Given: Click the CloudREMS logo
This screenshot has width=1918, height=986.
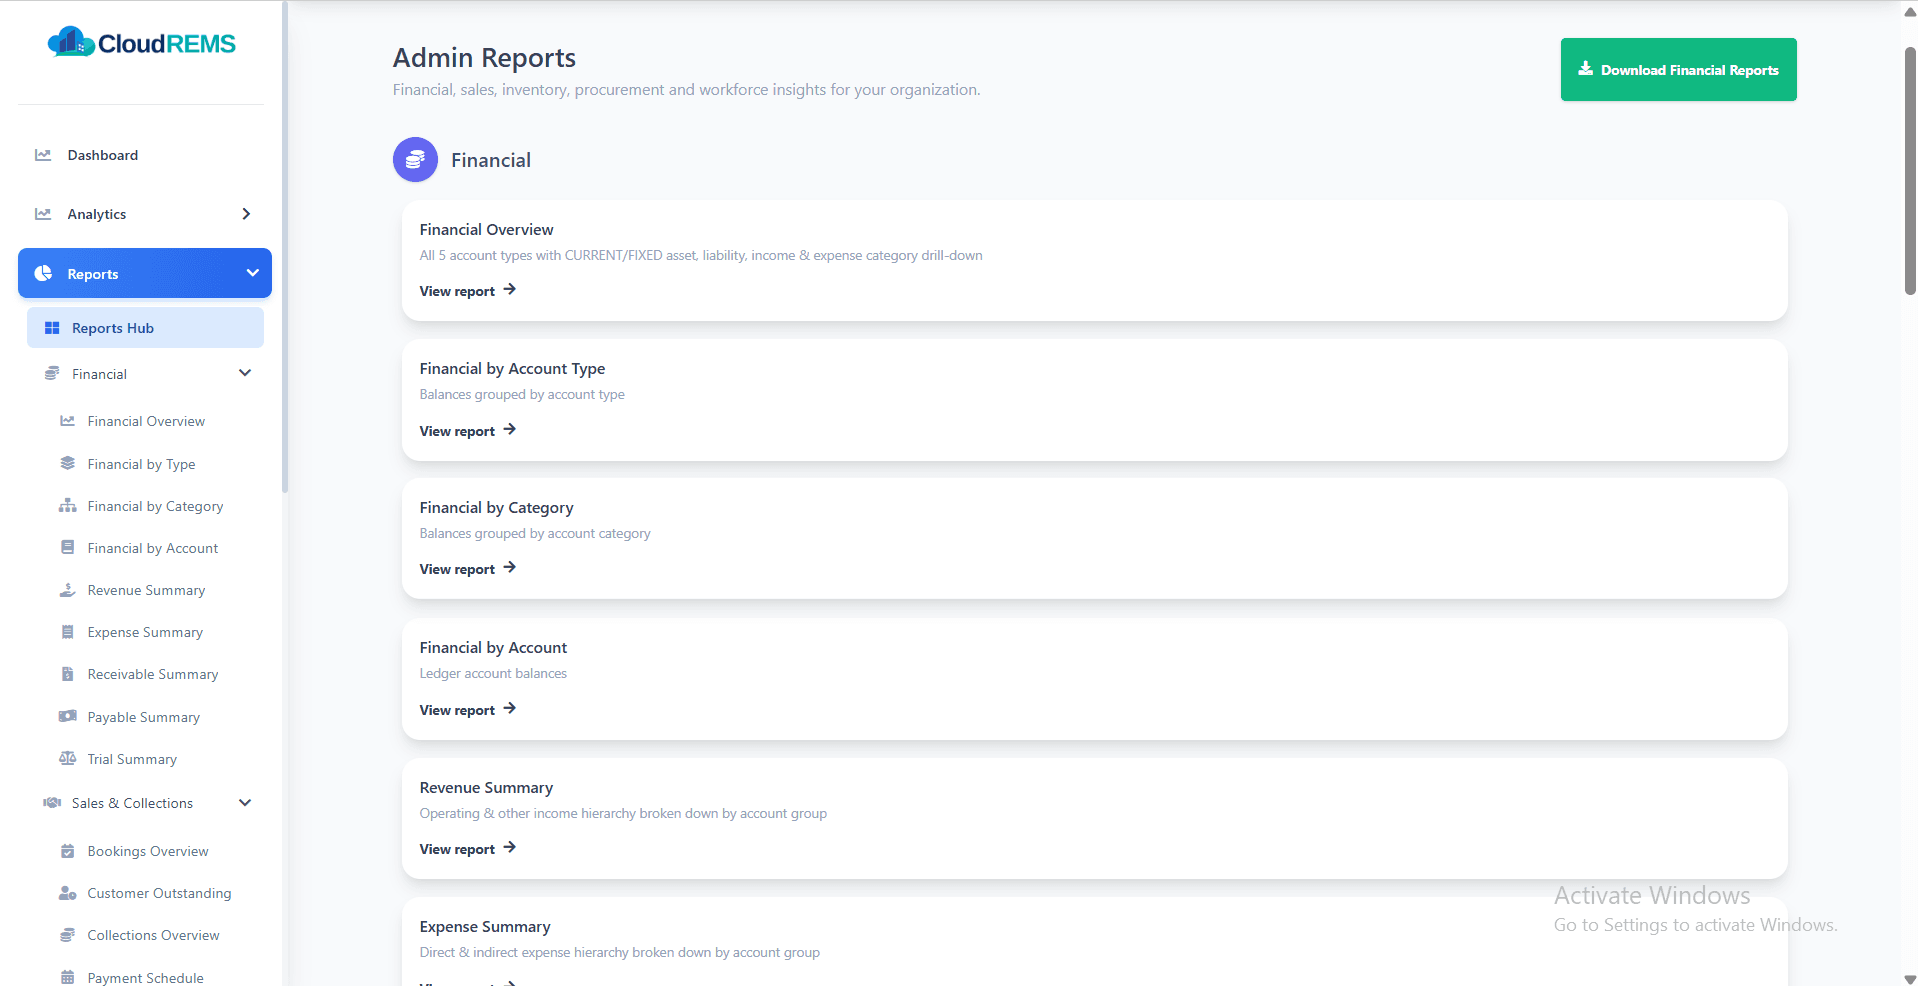Looking at the screenshot, I should [x=141, y=43].
